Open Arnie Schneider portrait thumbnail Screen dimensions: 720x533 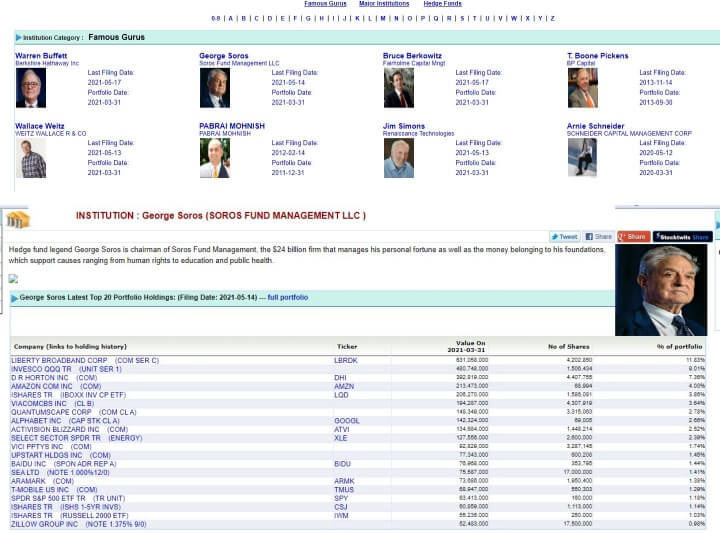582,157
